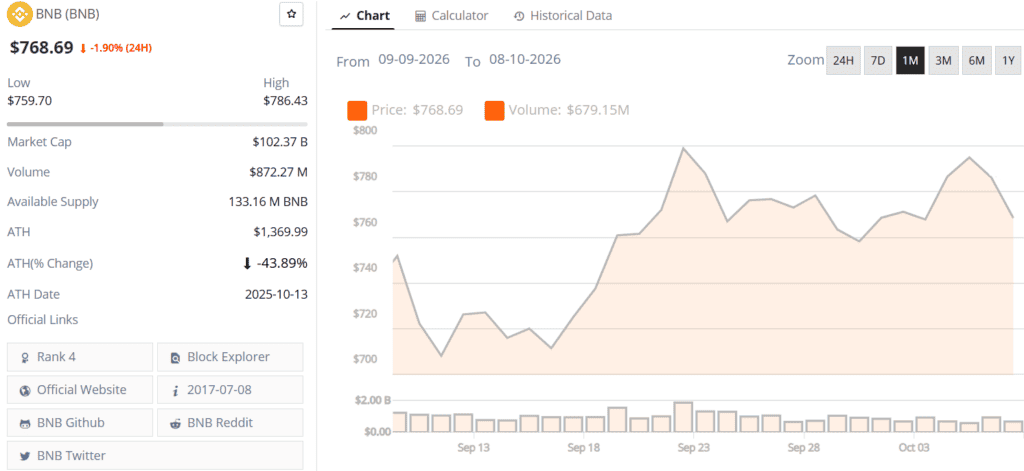This screenshot has width=1024, height=471.
Task: Open the Block Explorer link
Action: tap(230, 357)
